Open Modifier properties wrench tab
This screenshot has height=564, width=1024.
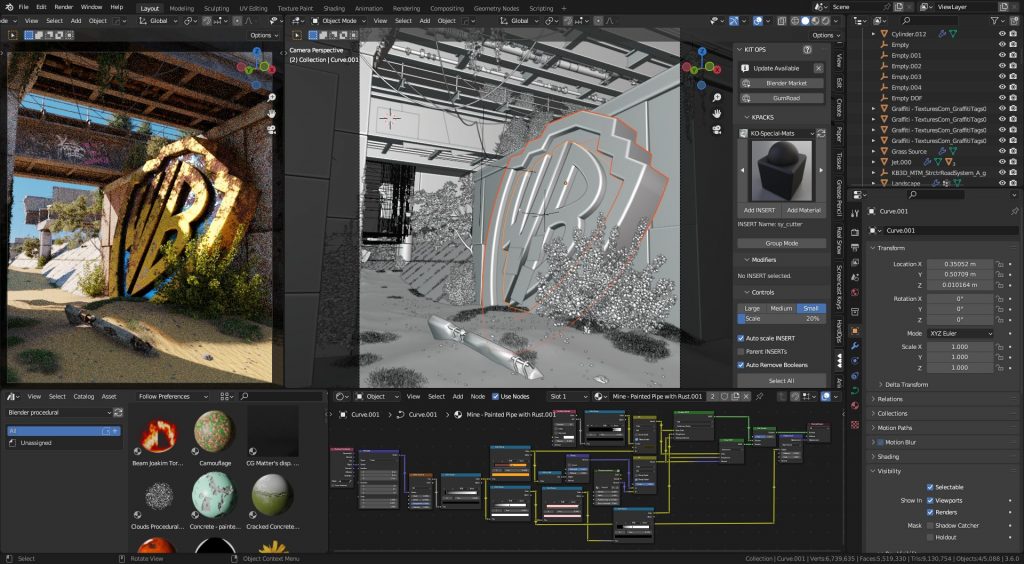(x=855, y=345)
